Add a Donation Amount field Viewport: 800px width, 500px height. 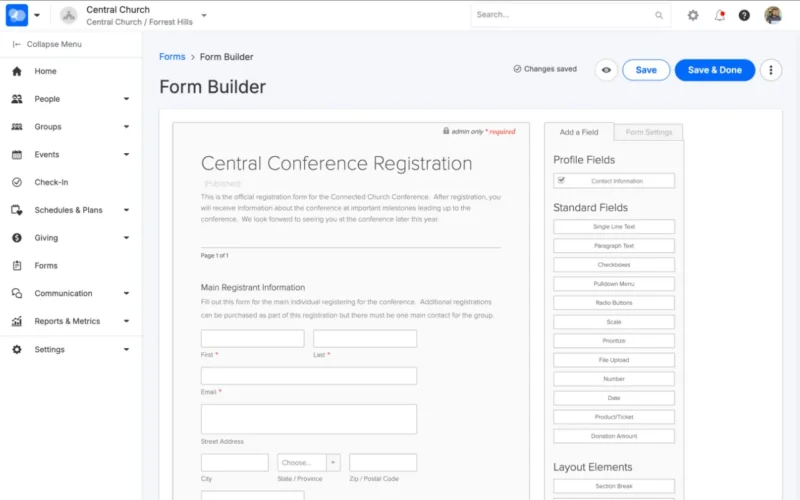click(x=614, y=436)
